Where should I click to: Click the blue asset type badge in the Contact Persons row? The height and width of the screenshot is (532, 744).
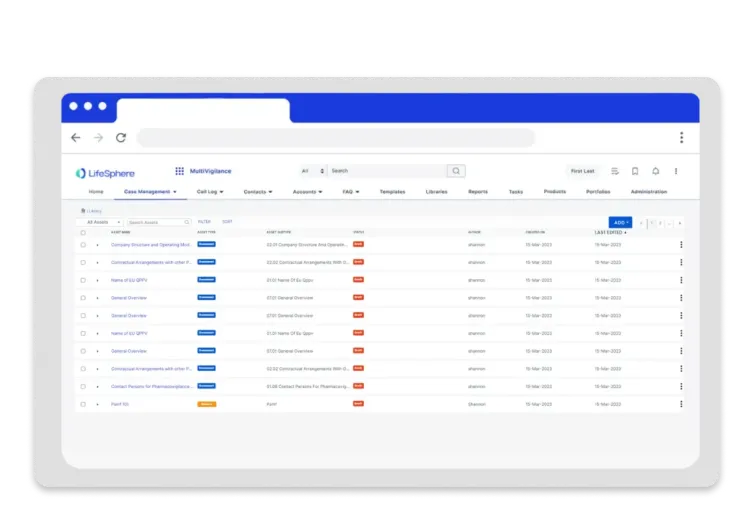206,386
